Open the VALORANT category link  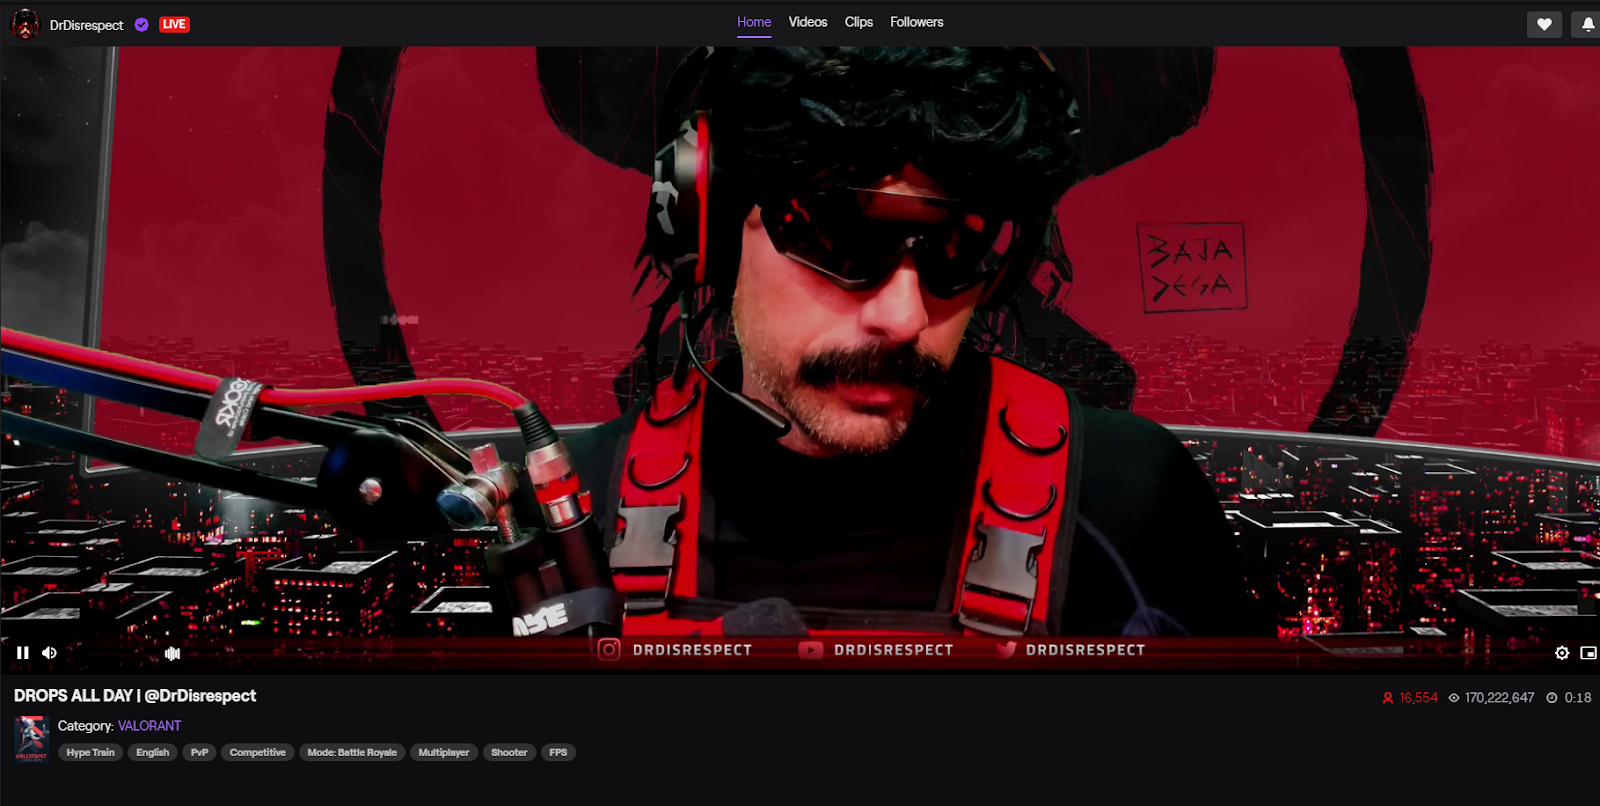click(x=150, y=726)
